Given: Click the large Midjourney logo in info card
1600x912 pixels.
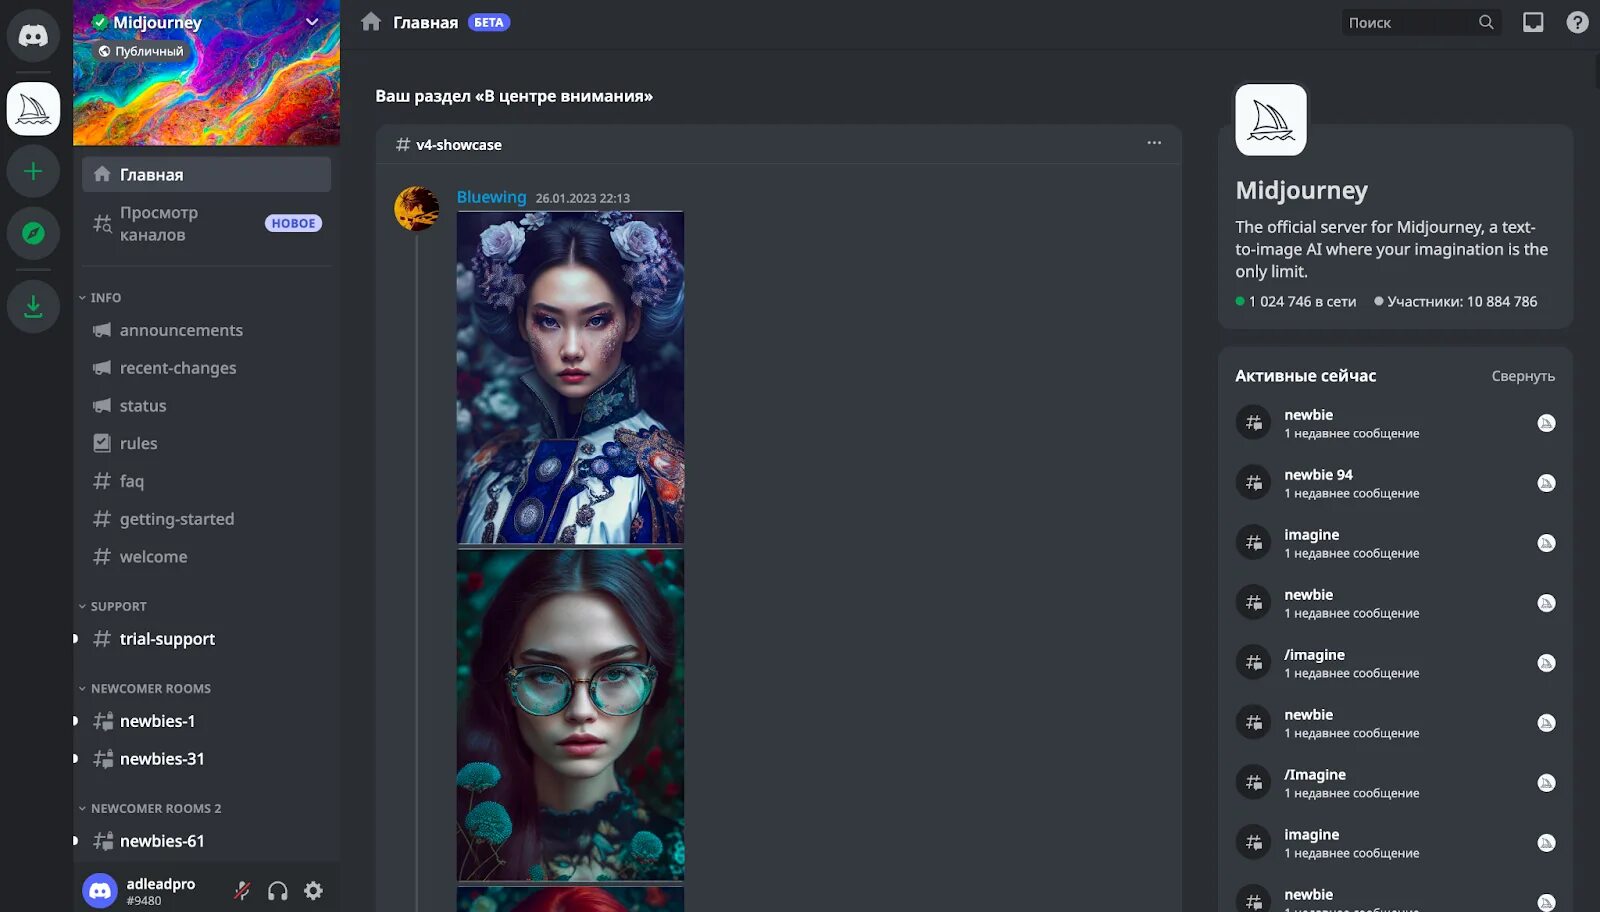Looking at the screenshot, I should coord(1271,120).
